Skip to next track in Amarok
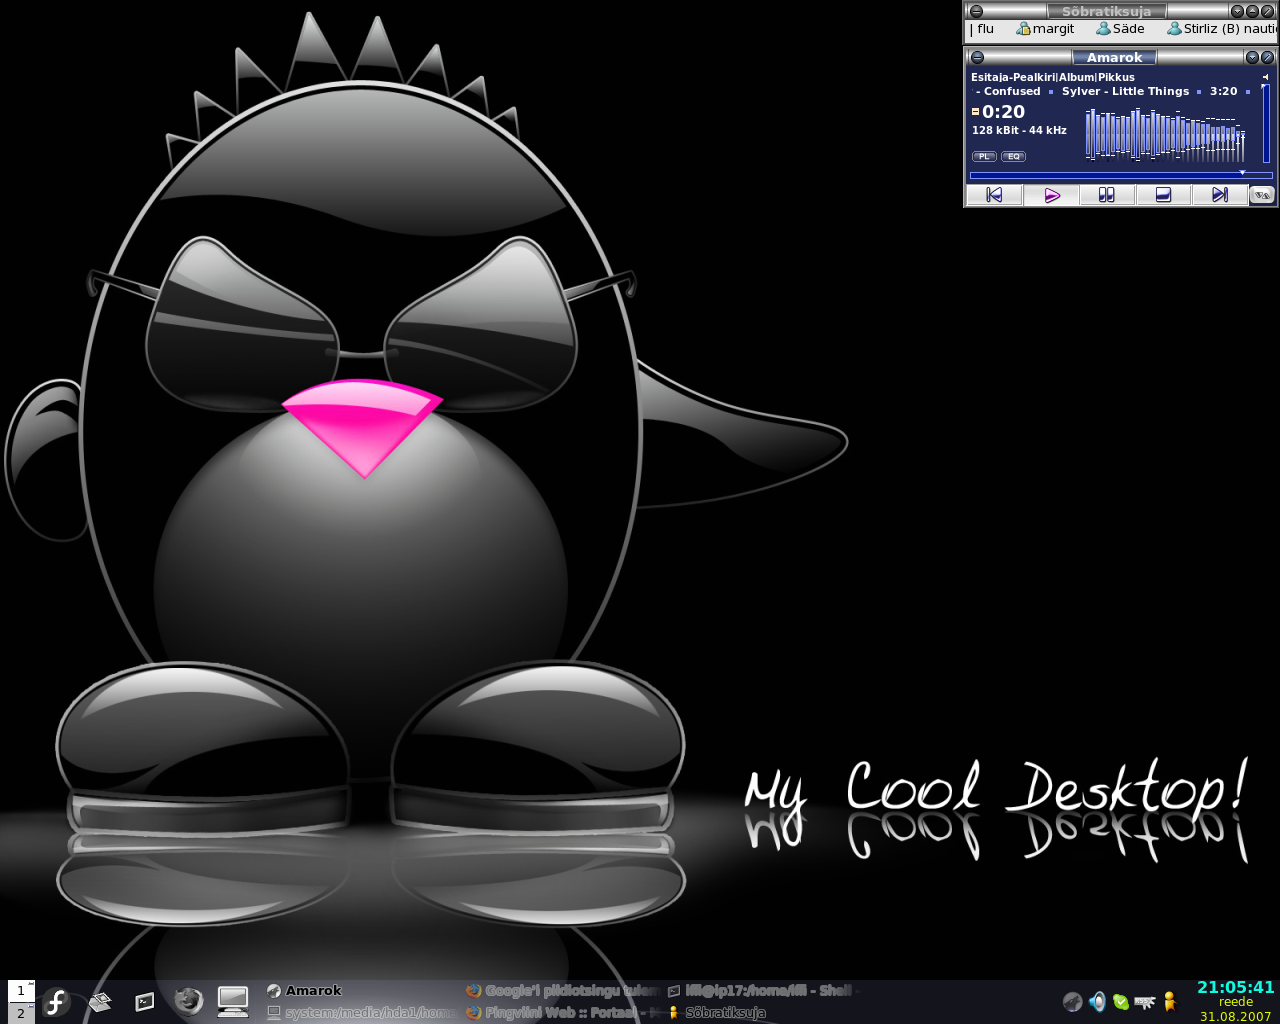1280x1024 pixels. 1219,195
